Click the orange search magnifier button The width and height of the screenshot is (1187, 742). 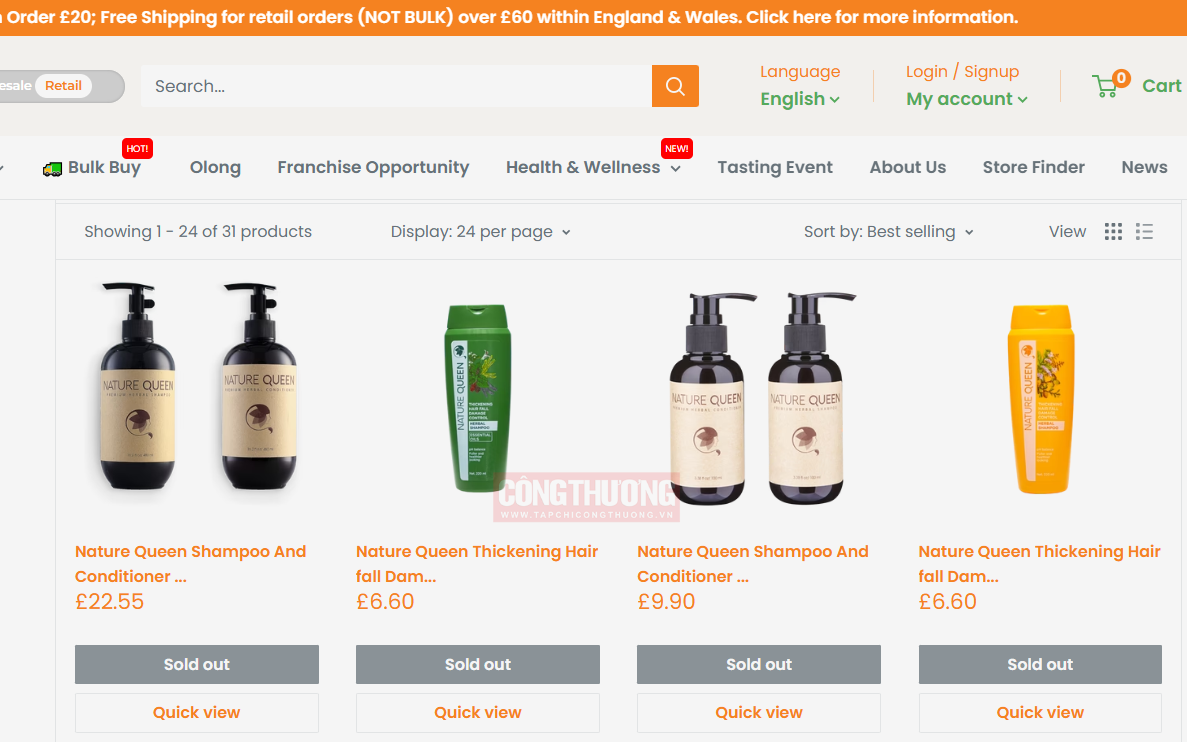click(675, 86)
